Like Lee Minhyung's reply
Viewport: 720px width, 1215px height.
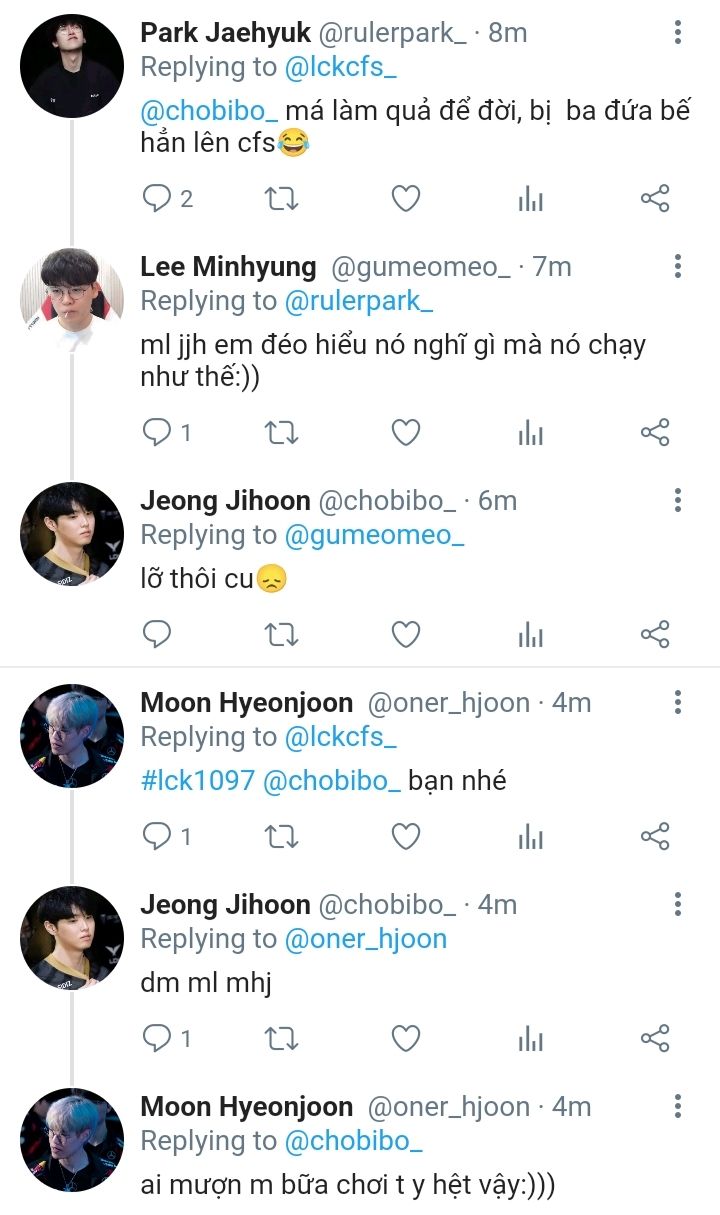coord(405,433)
